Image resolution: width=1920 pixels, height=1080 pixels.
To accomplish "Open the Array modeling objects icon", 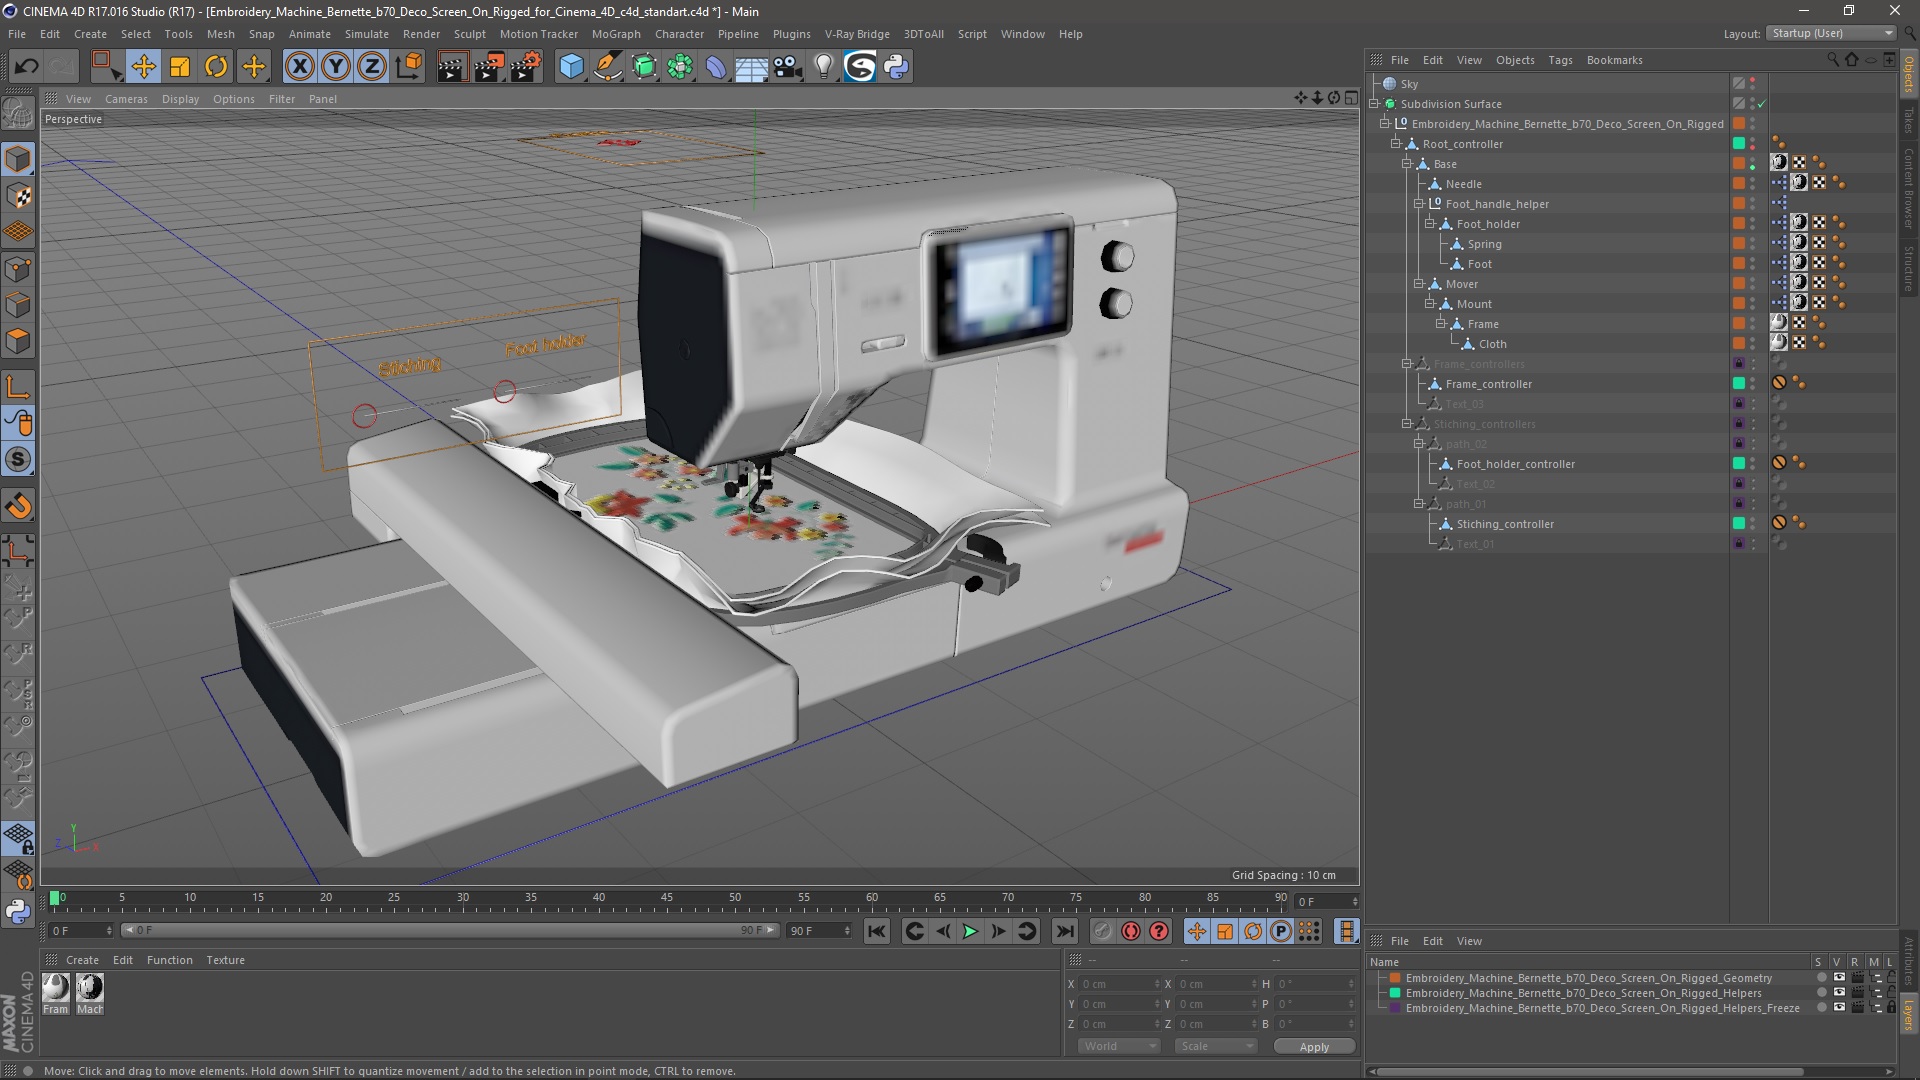I will point(680,67).
